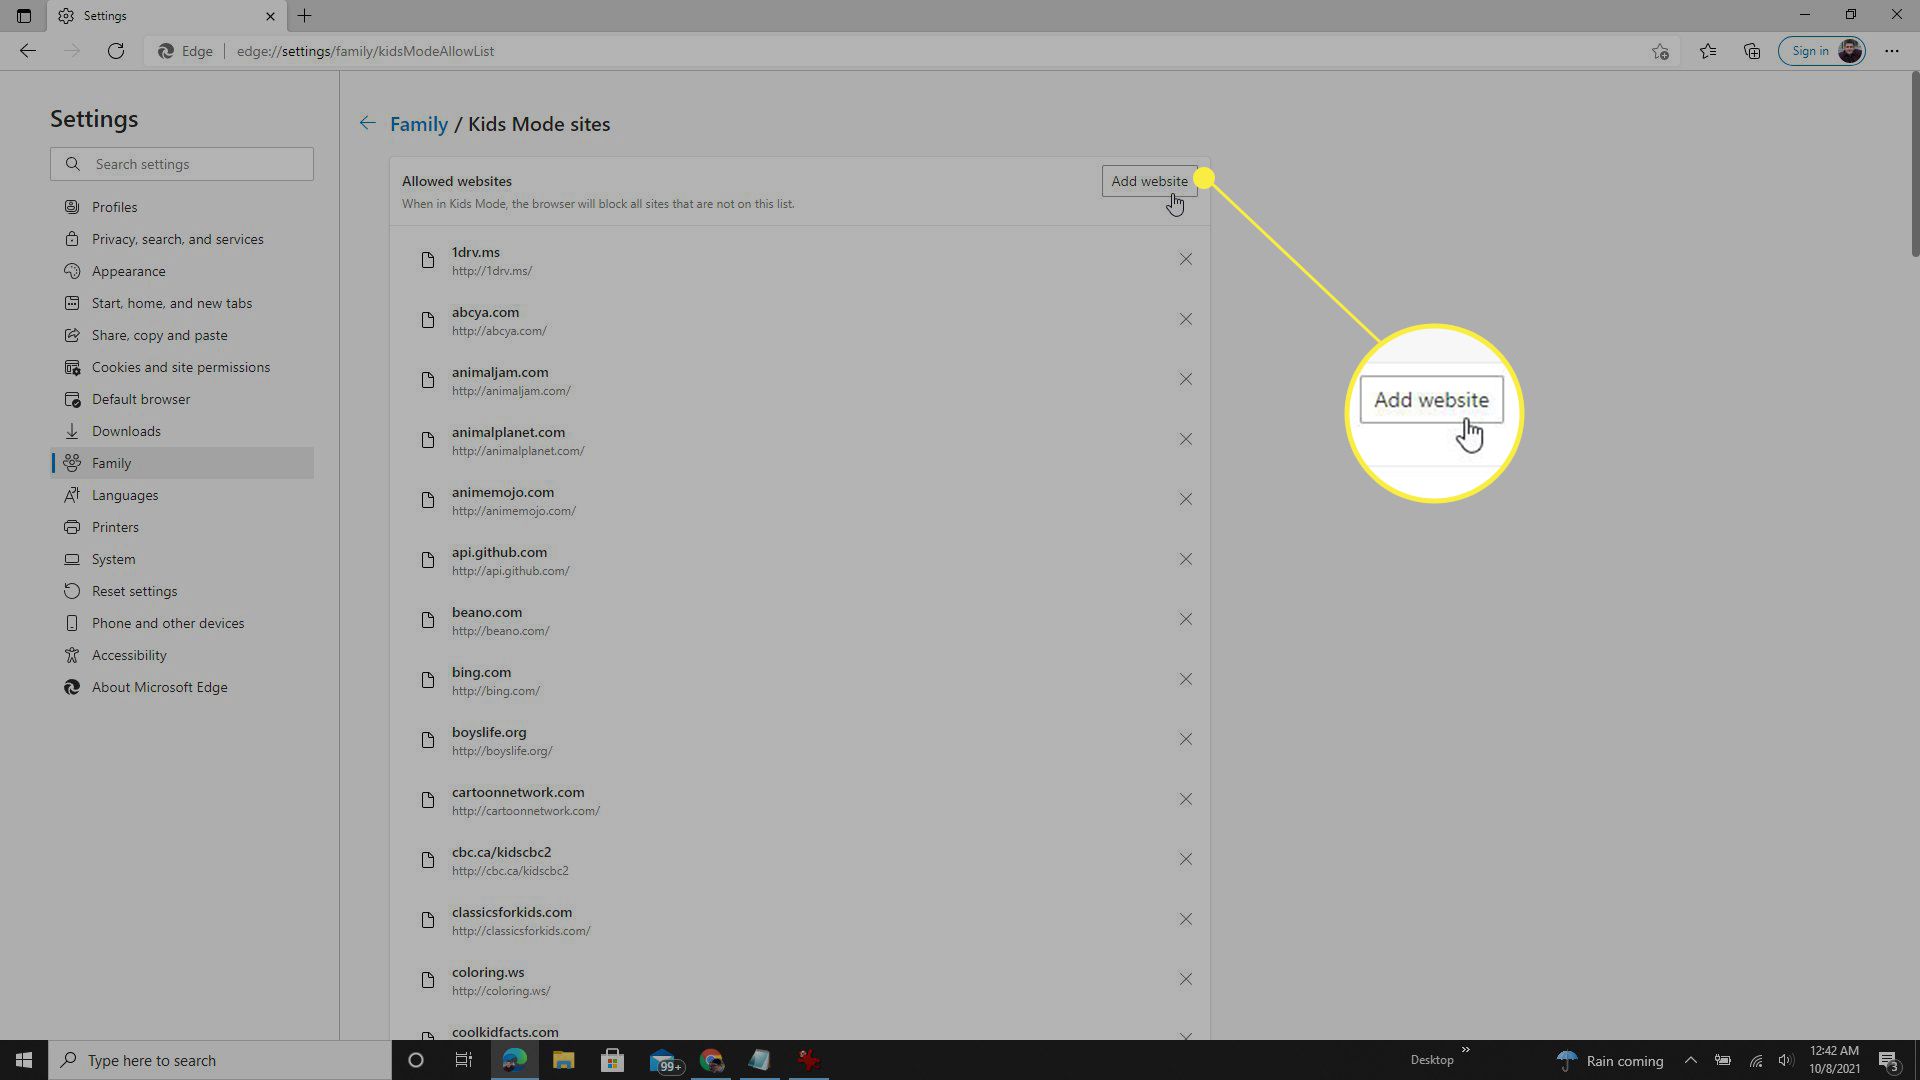Click the address bar URL
This screenshot has width=1920, height=1080.
point(365,51)
